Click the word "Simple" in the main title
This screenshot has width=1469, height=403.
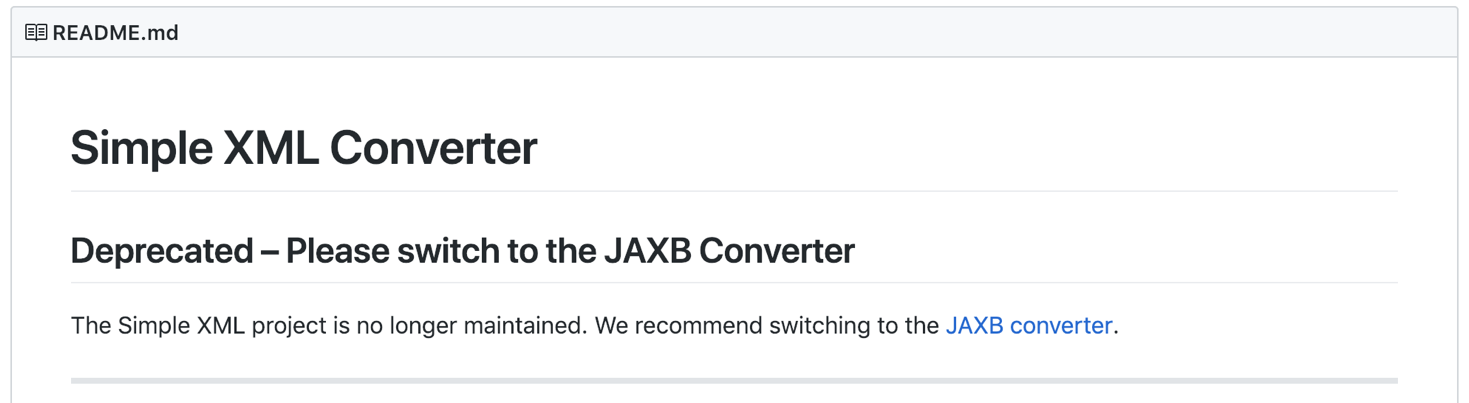click(x=141, y=148)
